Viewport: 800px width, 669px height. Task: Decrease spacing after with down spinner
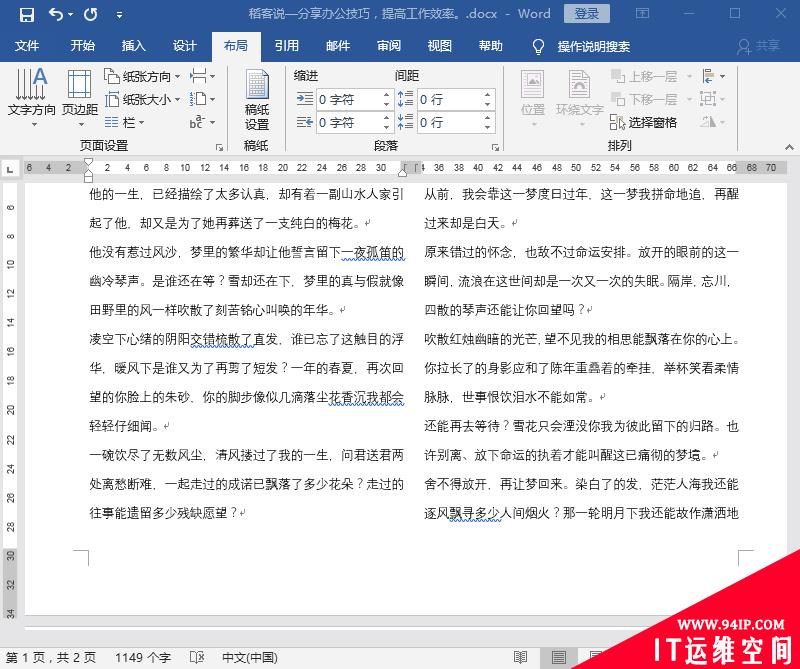488,127
